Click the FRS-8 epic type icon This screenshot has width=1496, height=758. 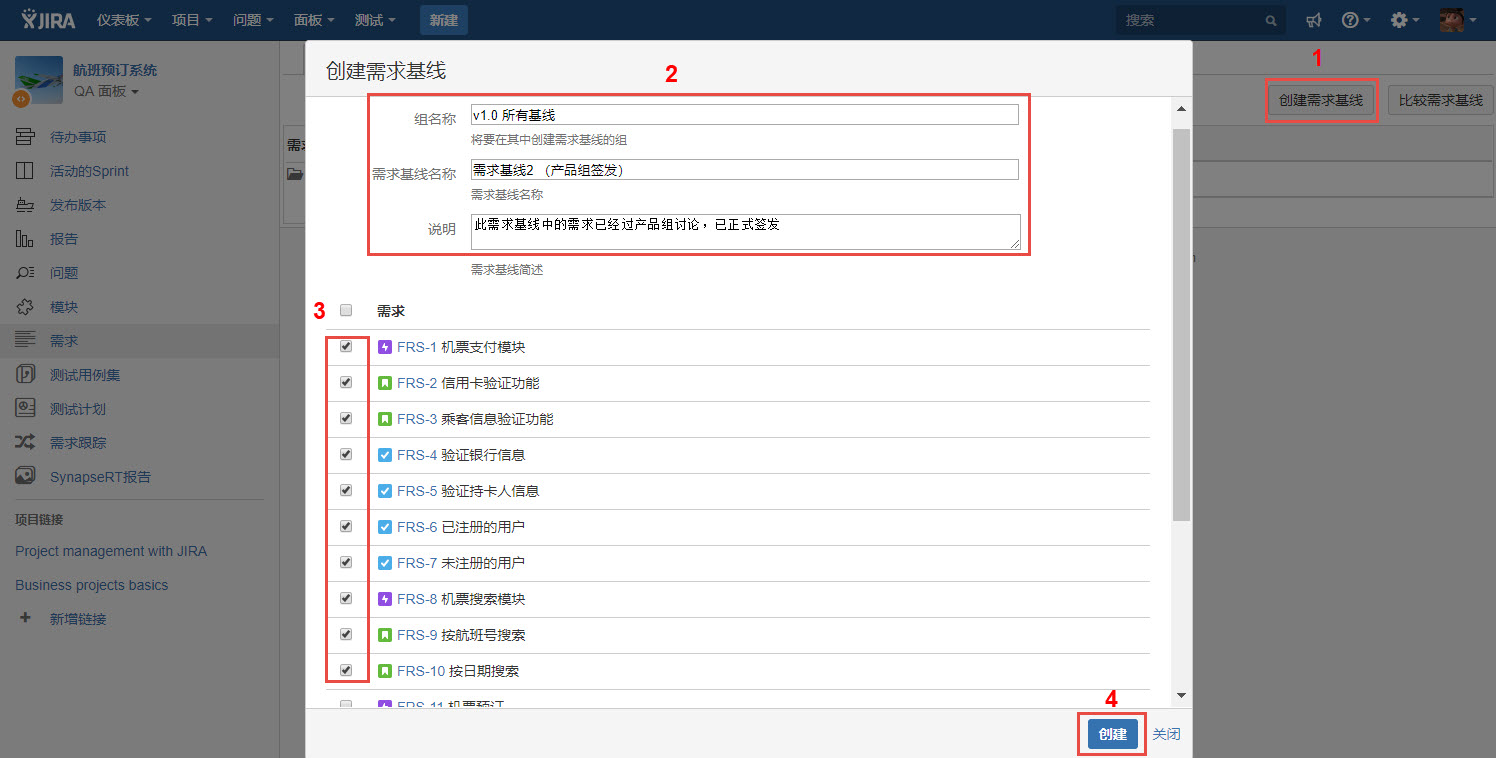[385, 599]
